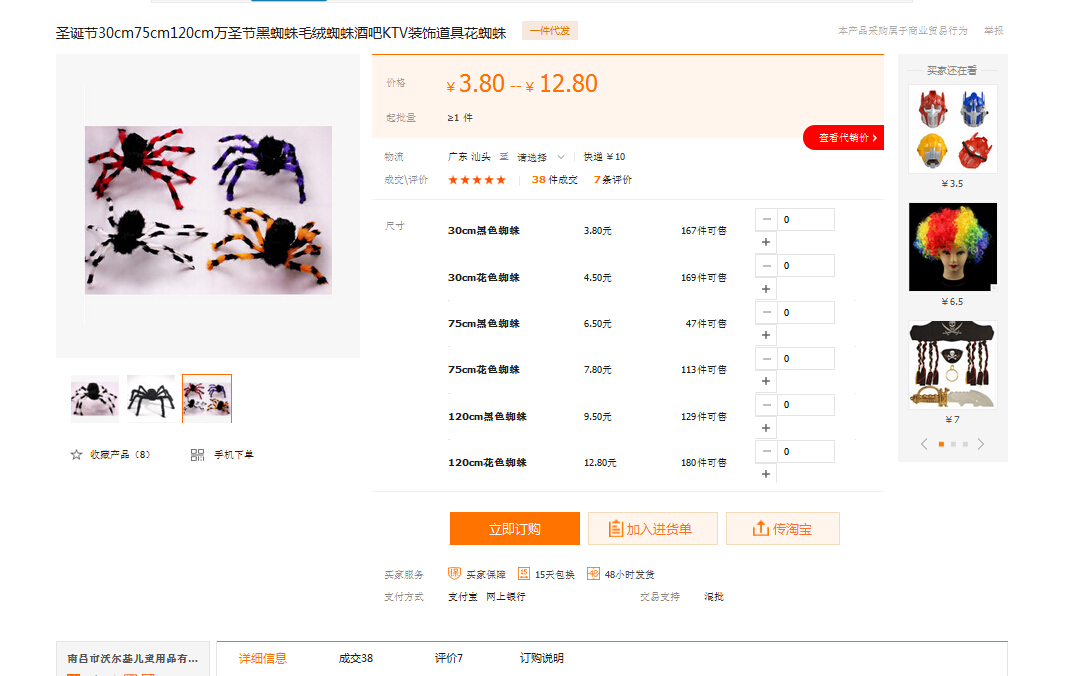Open the mobile order QR code icon

pos(197,455)
